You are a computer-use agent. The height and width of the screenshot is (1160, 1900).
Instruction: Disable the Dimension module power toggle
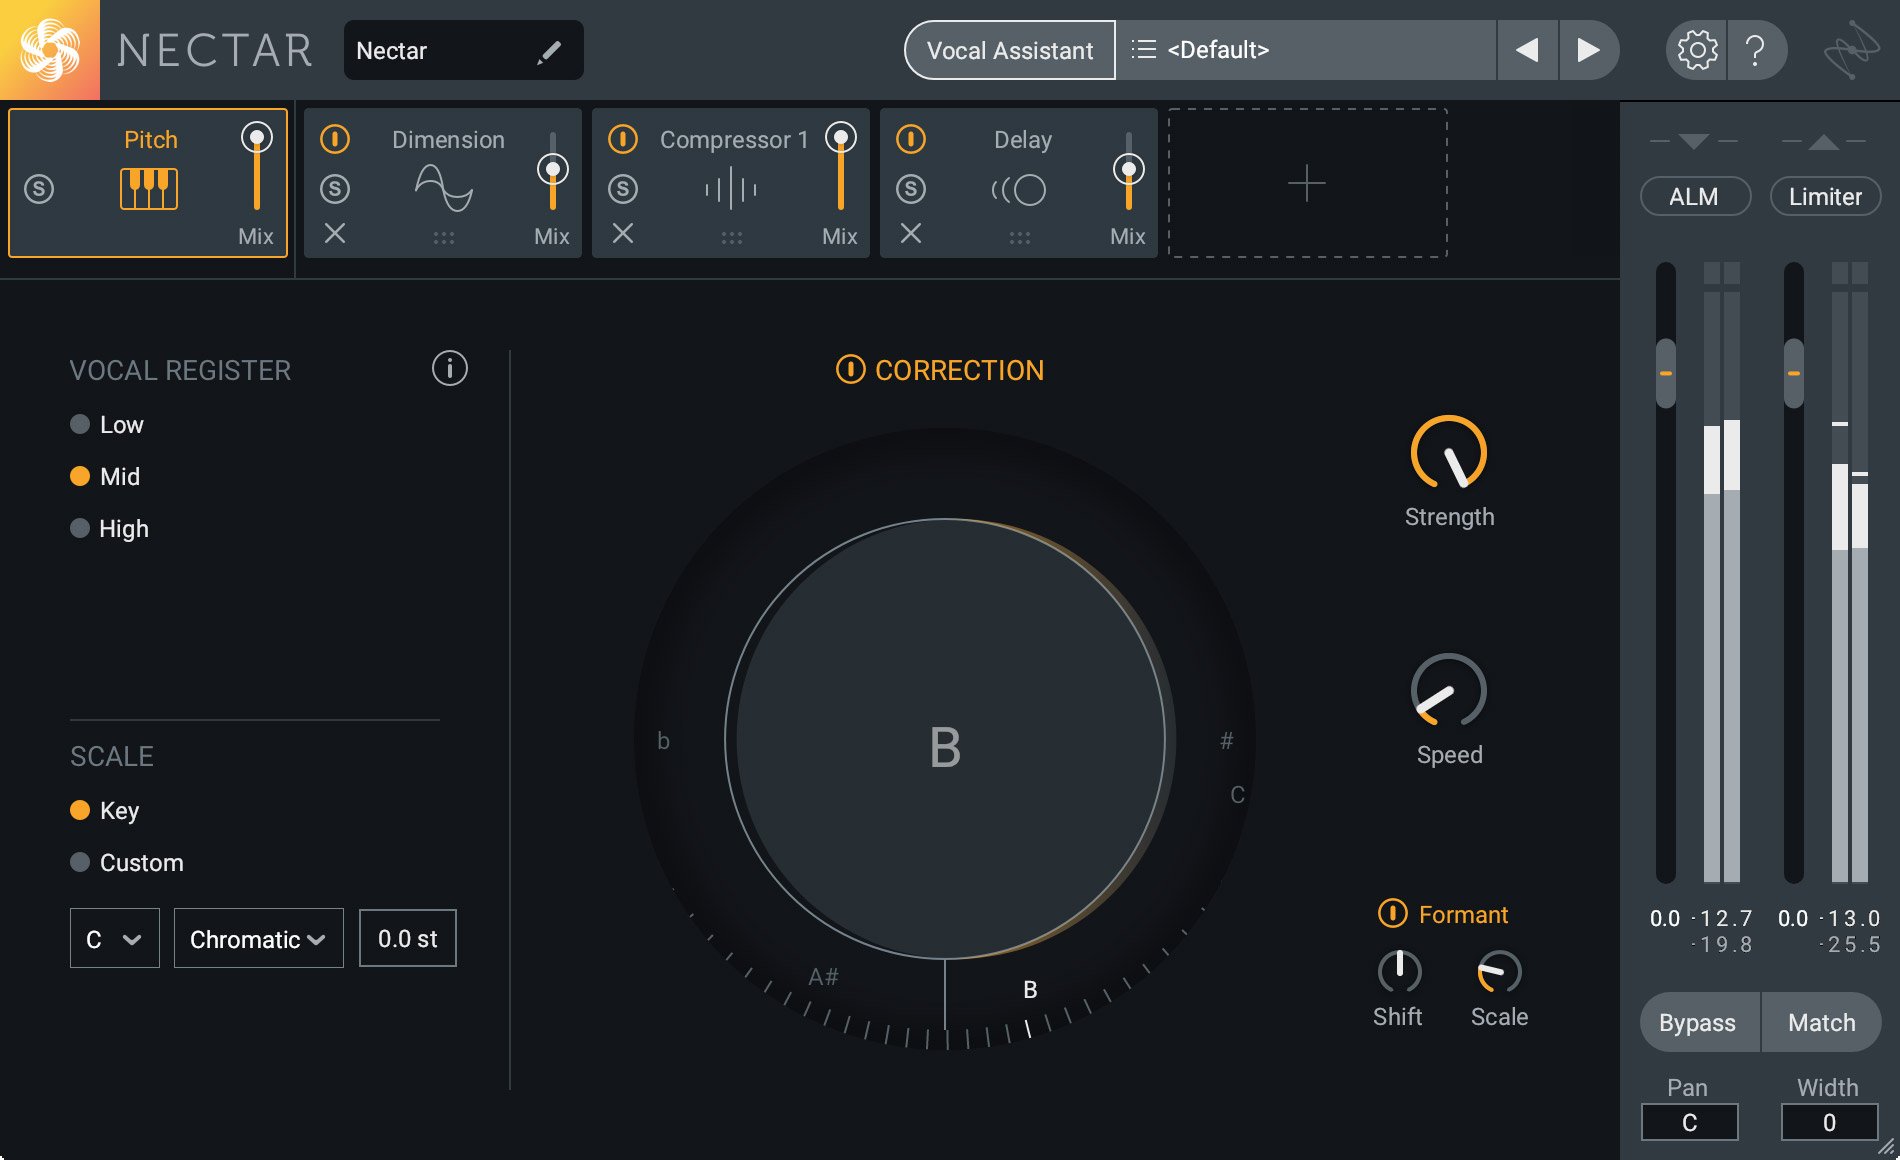335,140
